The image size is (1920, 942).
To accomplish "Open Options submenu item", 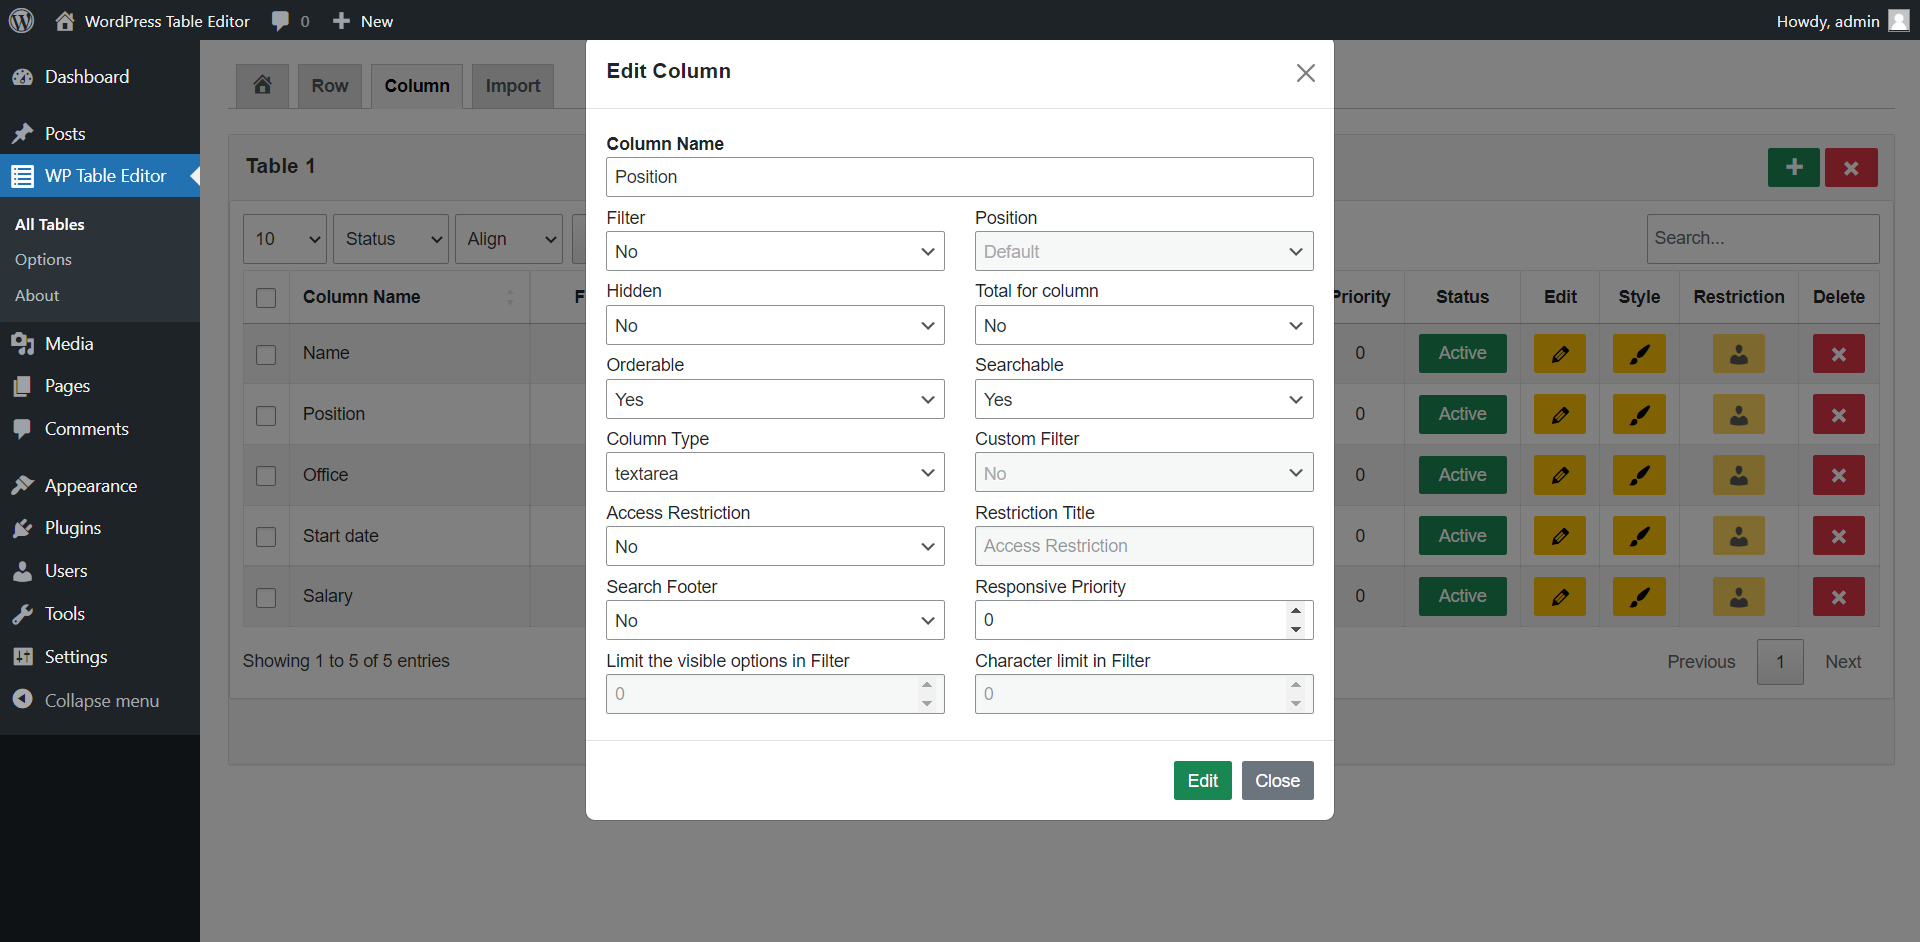I will [x=43, y=259].
